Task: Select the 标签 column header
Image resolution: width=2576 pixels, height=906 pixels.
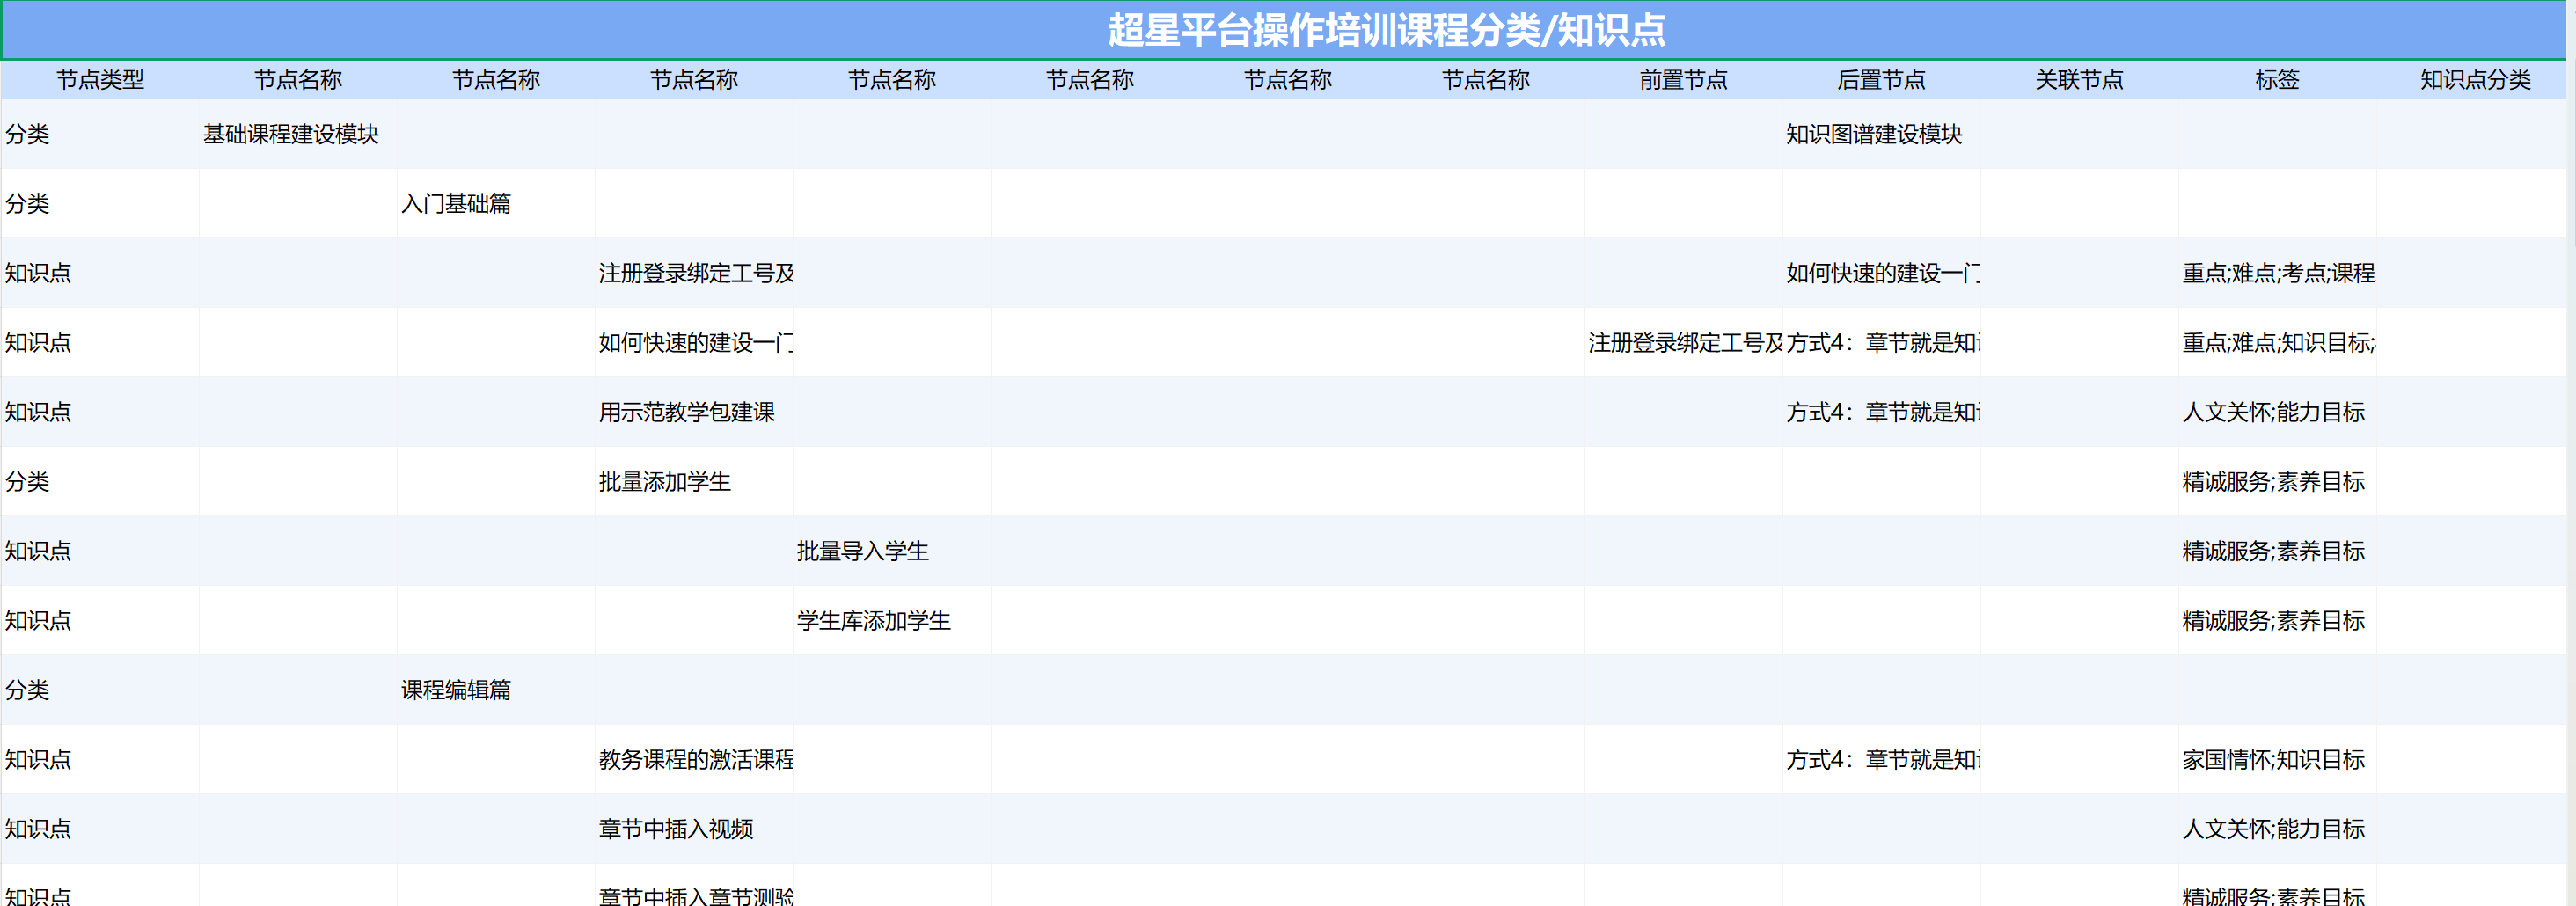Action: (x=2277, y=80)
